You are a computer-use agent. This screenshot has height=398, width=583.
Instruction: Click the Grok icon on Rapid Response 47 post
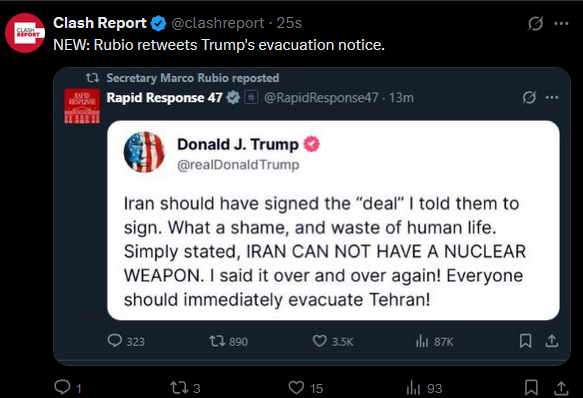pyautogui.click(x=529, y=97)
